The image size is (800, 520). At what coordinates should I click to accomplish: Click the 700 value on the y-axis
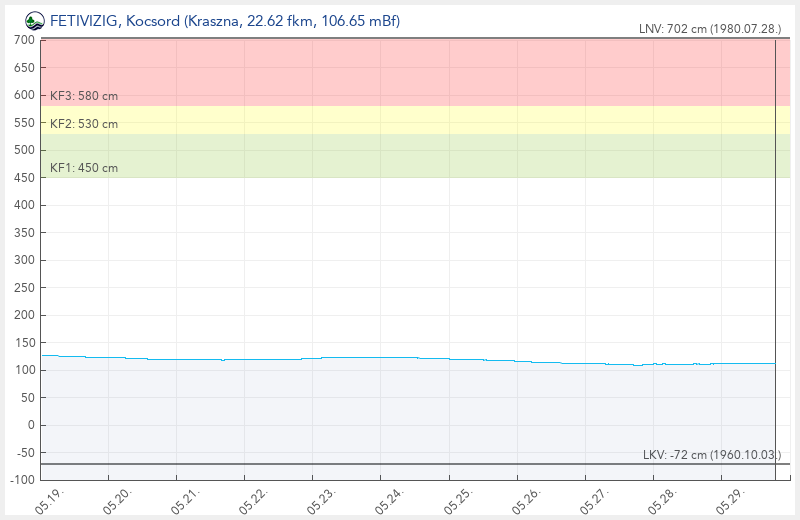click(24, 40)
